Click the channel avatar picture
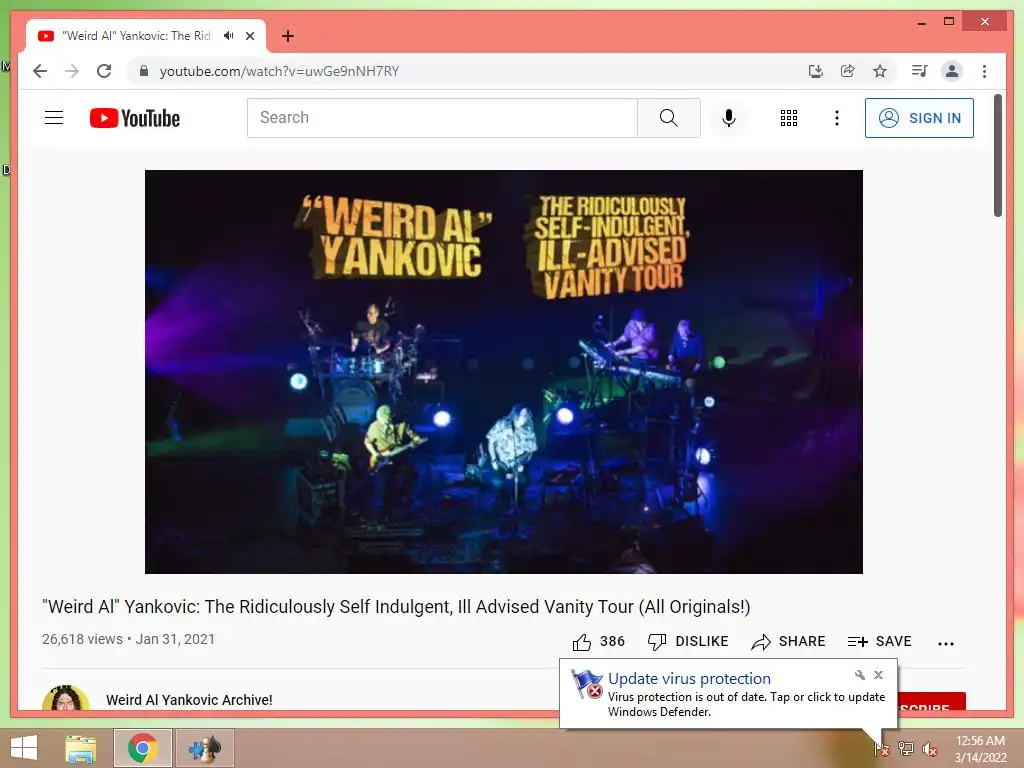The height and width of the screenshot is (768, 1024). [66, 698]
